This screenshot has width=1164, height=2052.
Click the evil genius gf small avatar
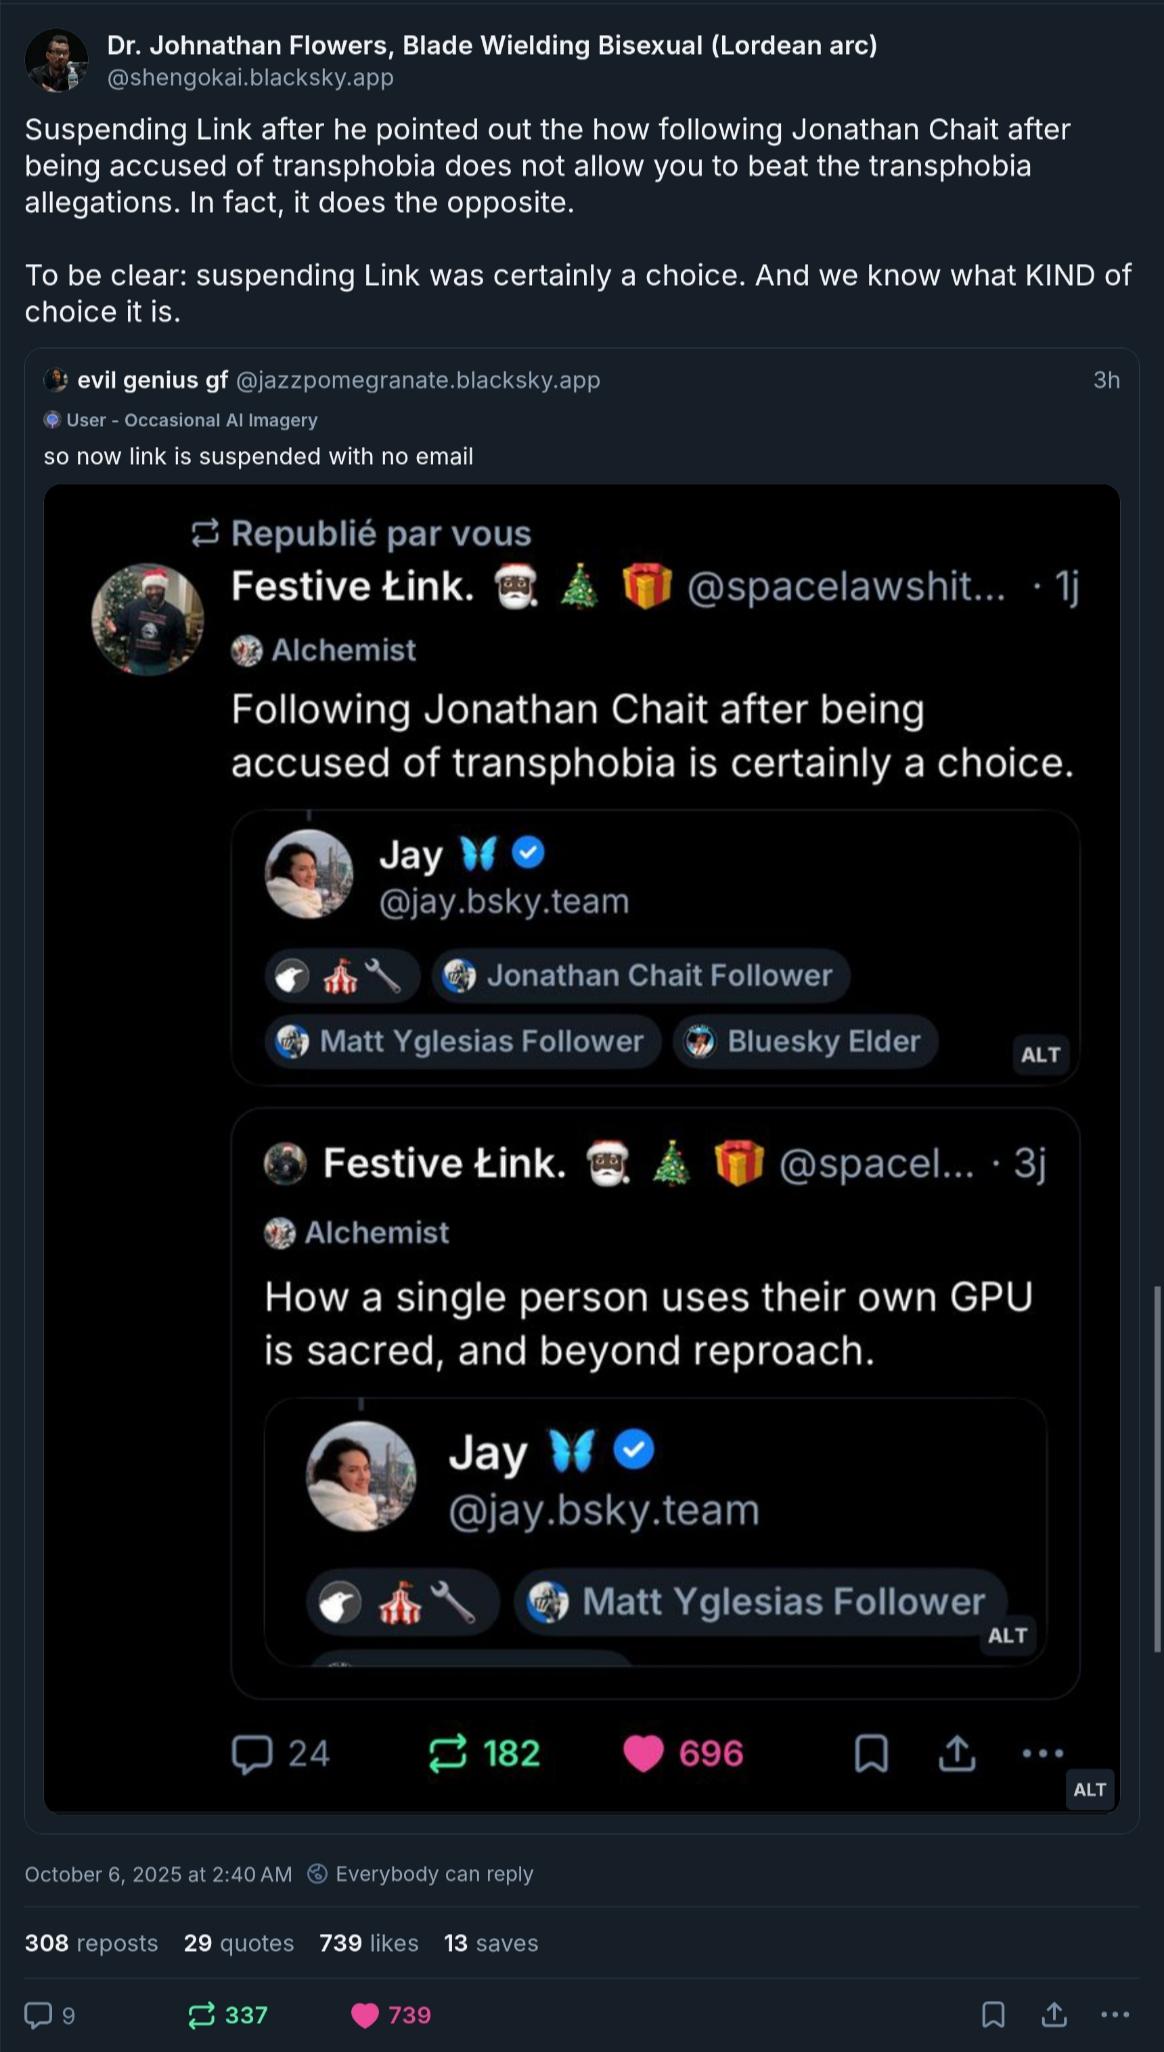point(56,380)
